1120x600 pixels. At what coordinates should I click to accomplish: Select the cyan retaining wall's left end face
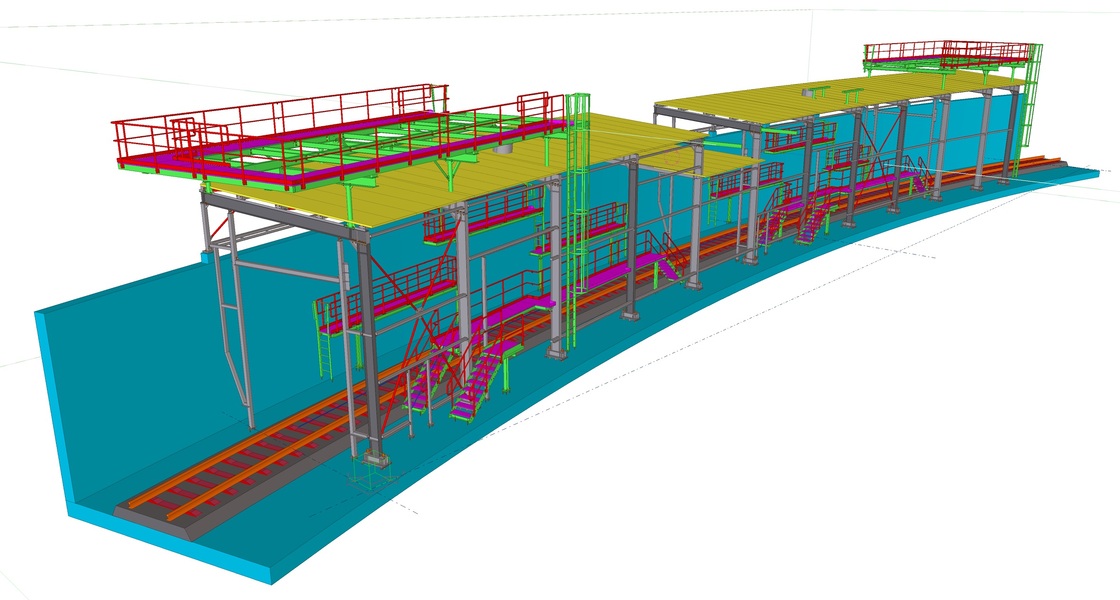[53, 410]
